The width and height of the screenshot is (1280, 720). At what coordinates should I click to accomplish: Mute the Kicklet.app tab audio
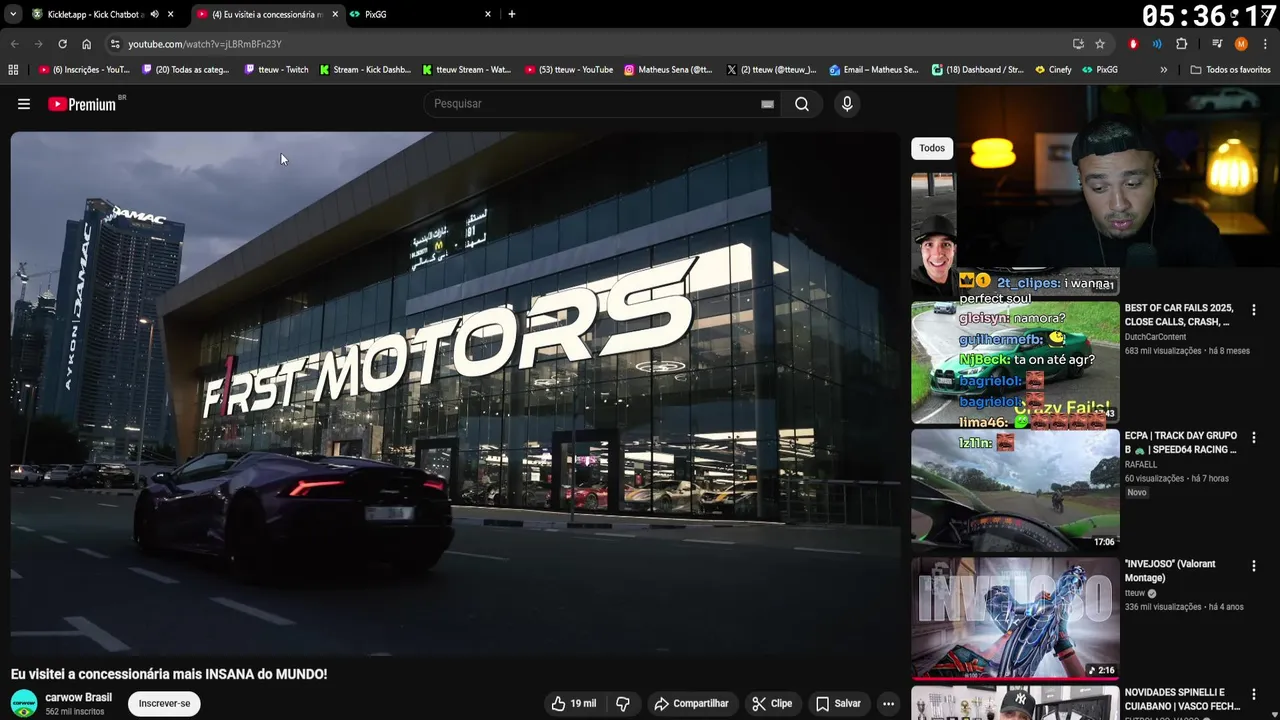[x=154, y=14]
